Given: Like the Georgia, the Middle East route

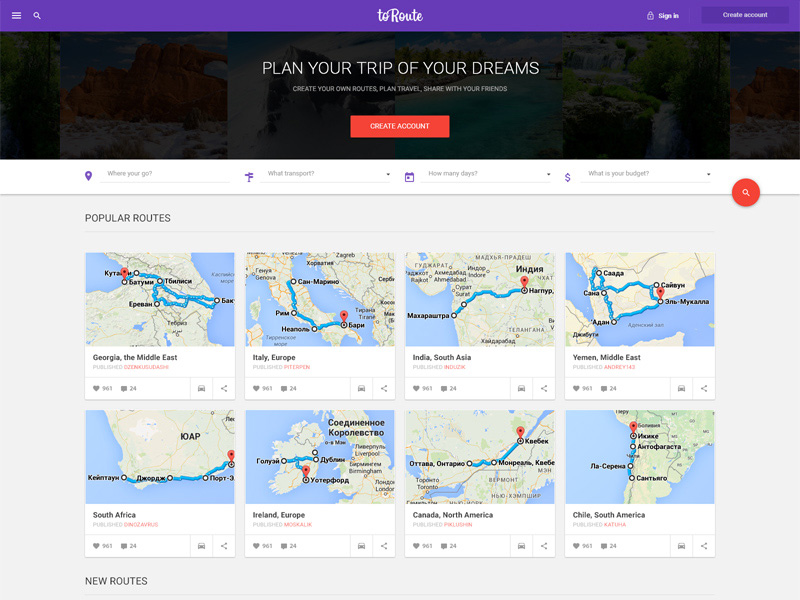Looking at the screenshot, I should (97, 388).
